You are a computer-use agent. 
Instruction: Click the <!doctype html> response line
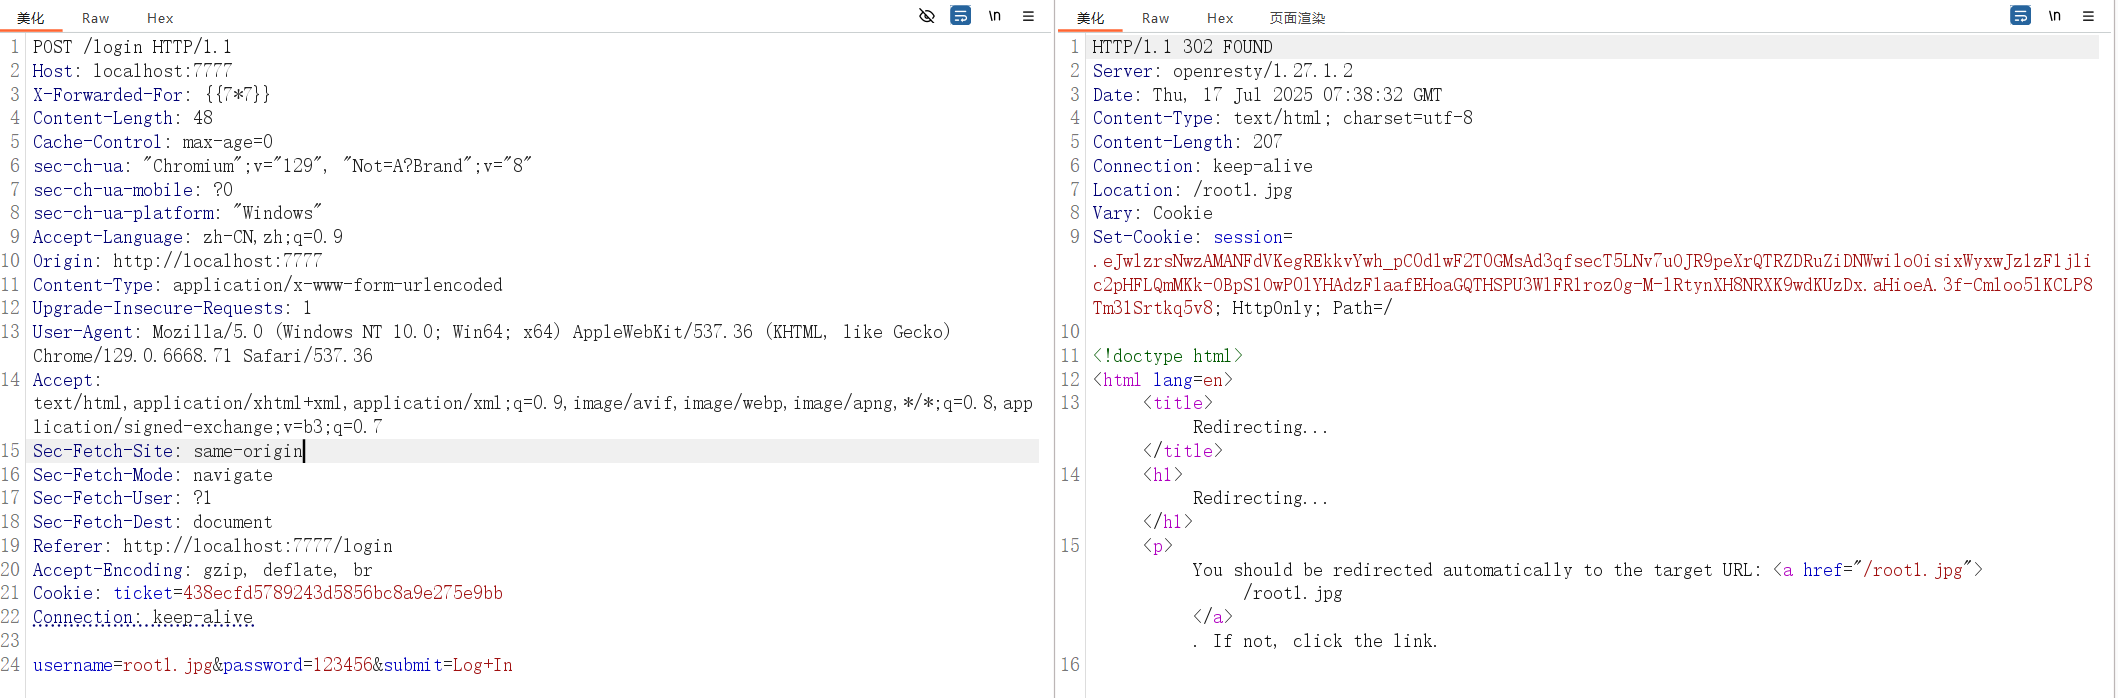(x=1167, y=356)
